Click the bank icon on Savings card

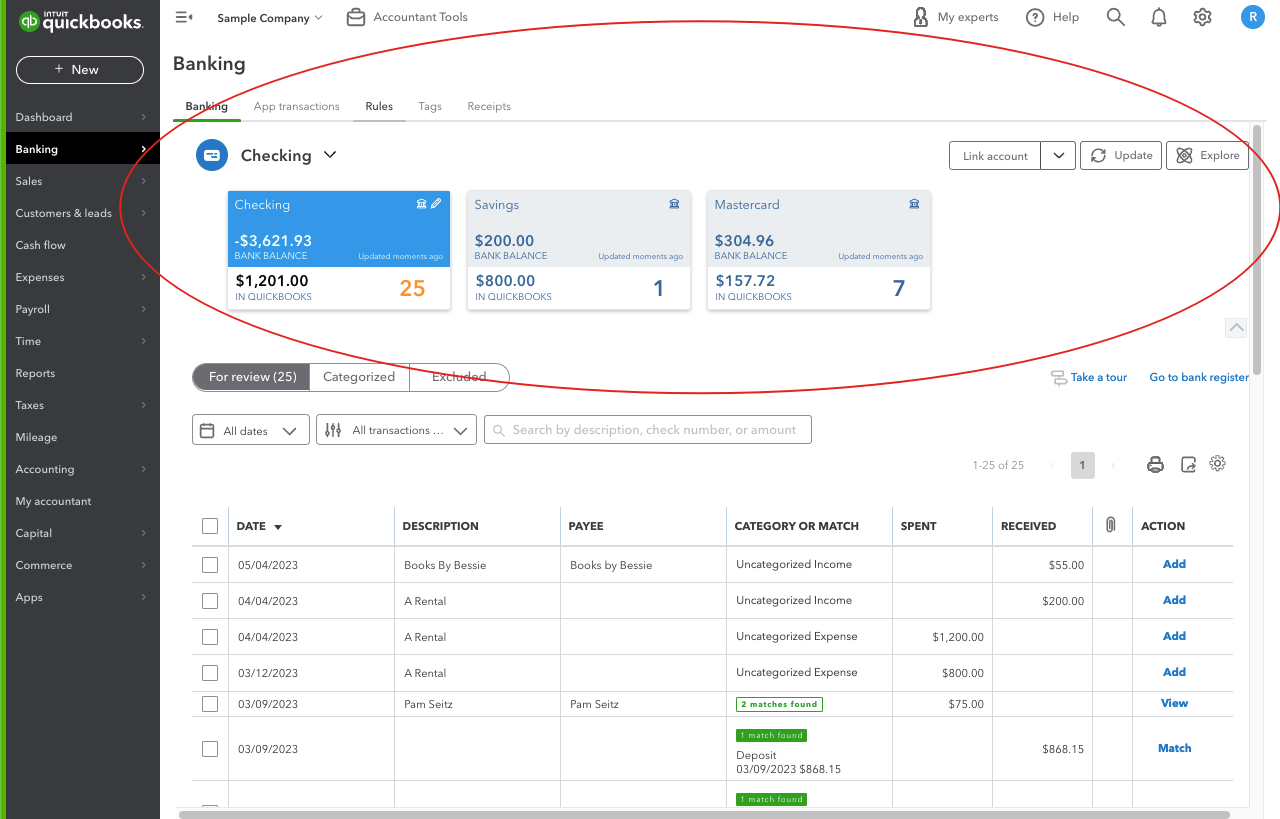click(674, 204)
